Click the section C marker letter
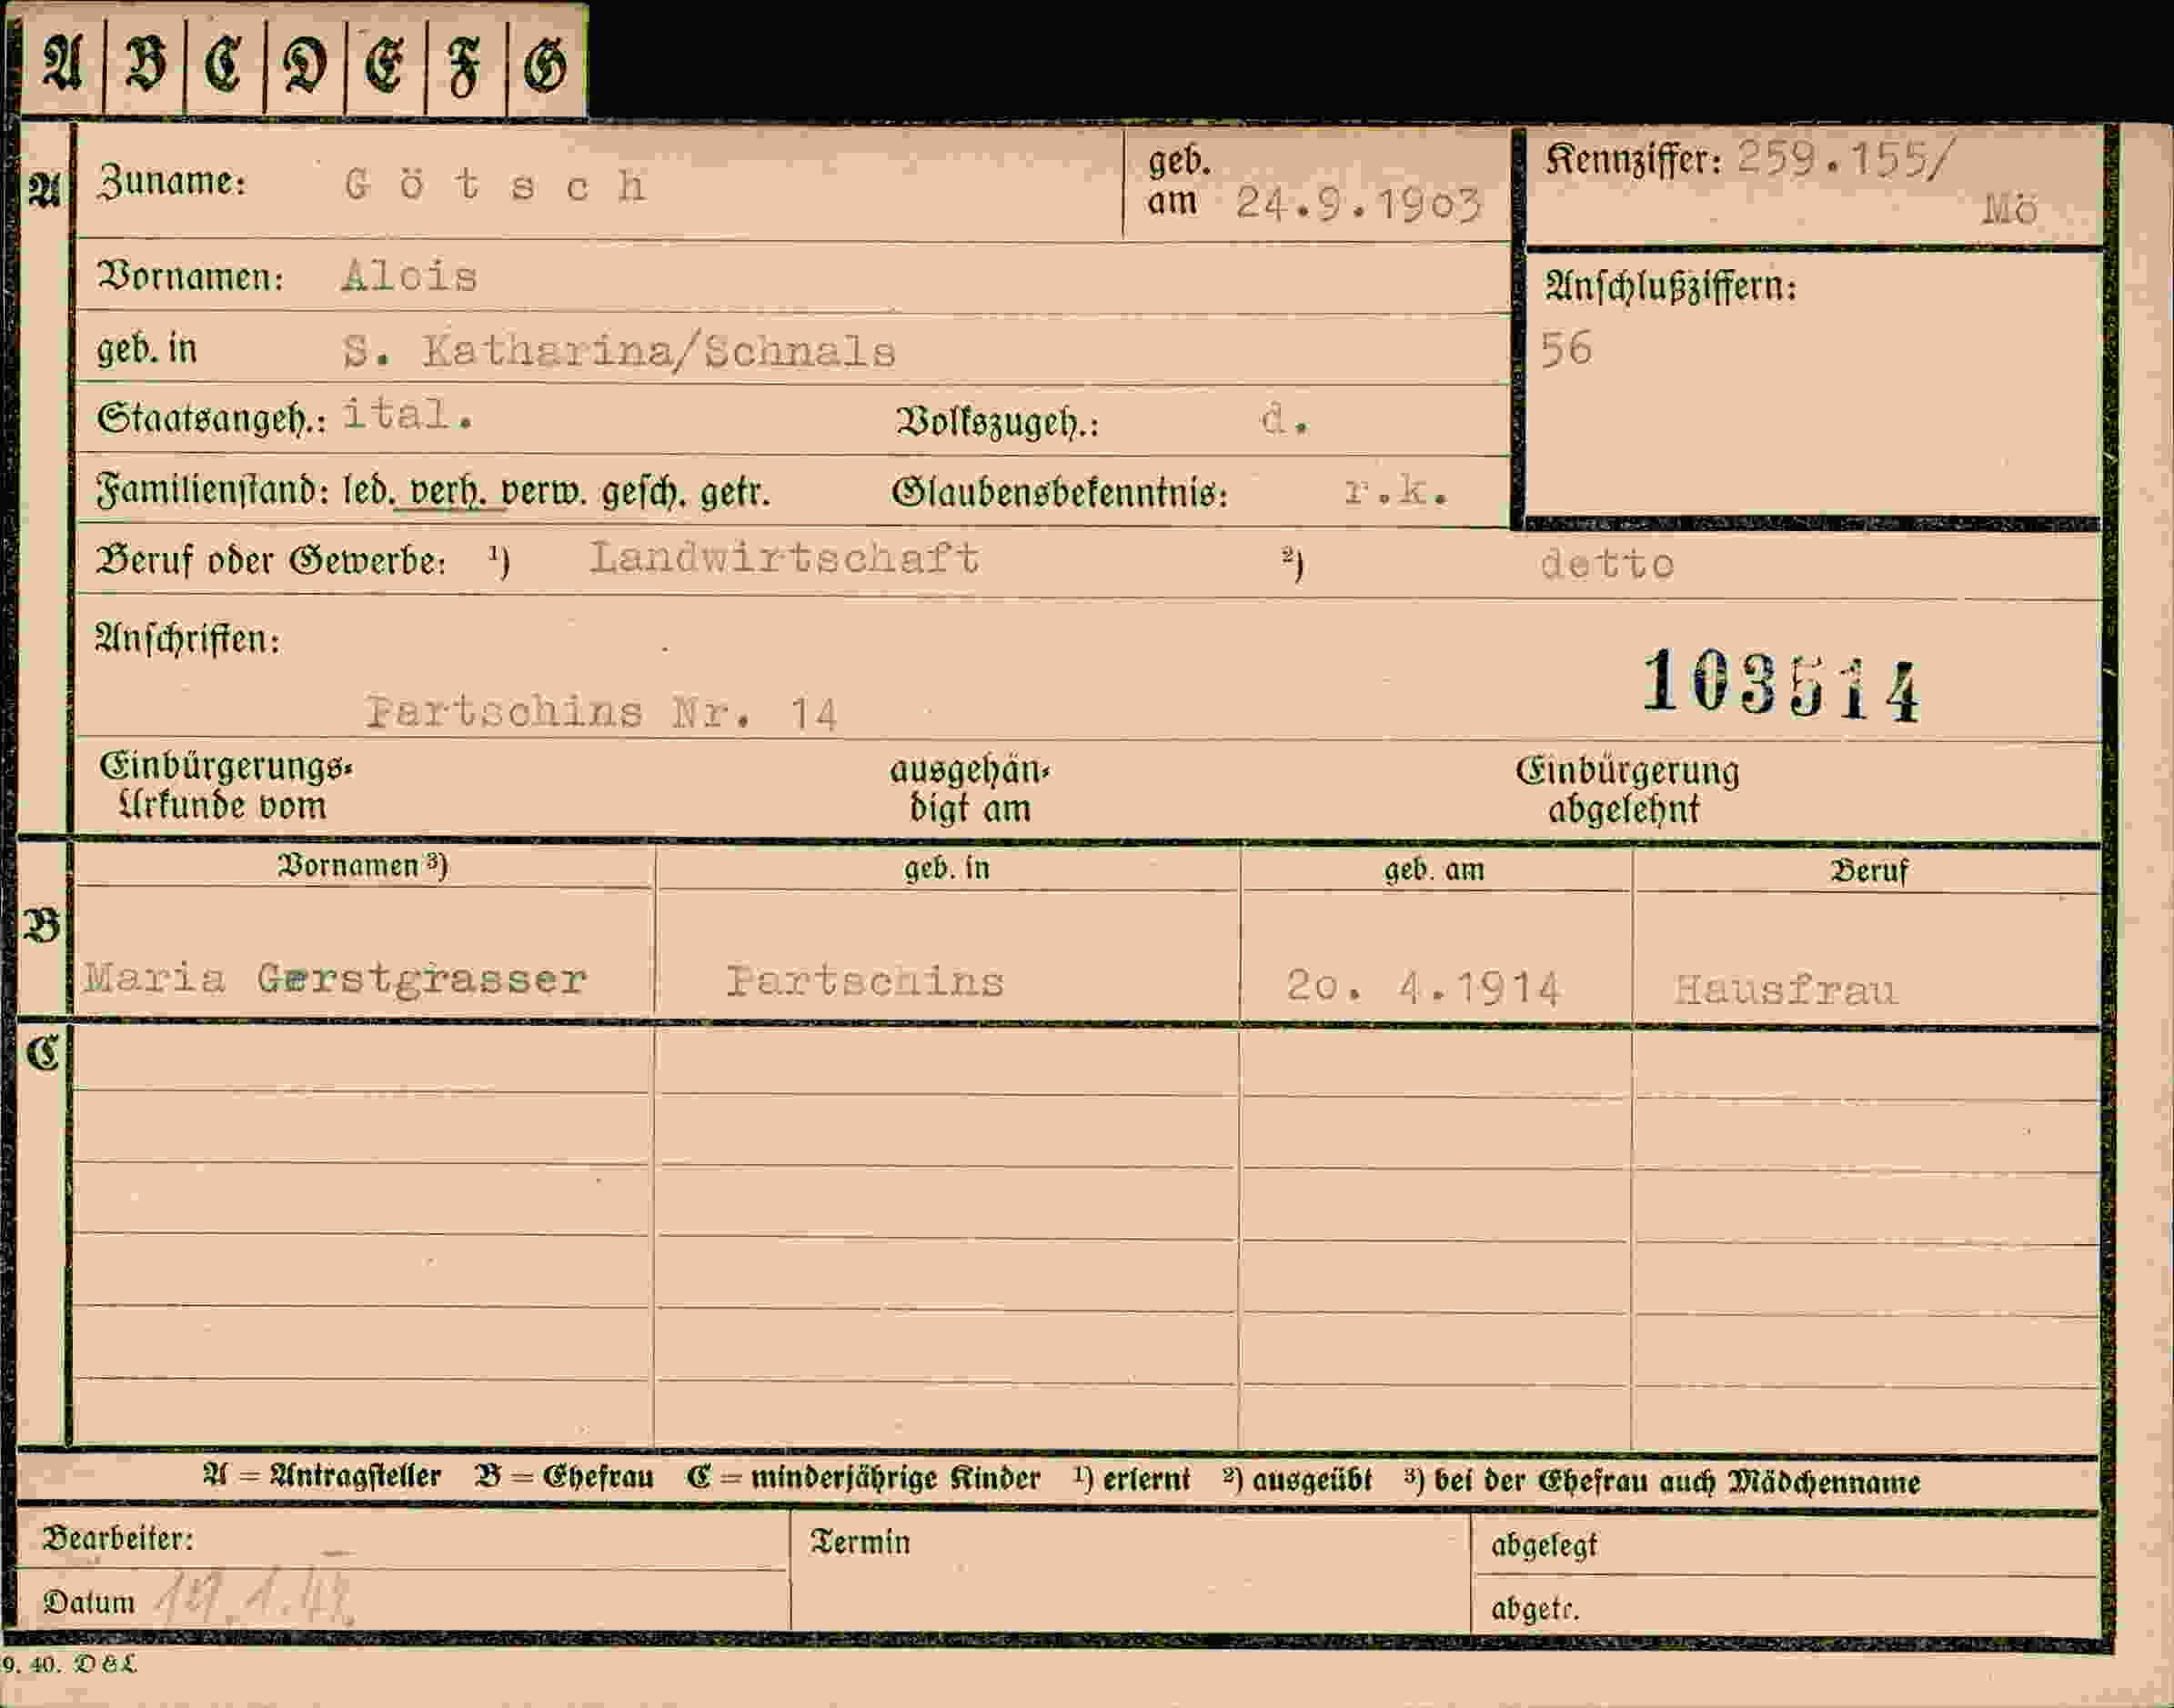 (x=43, y=1053)
